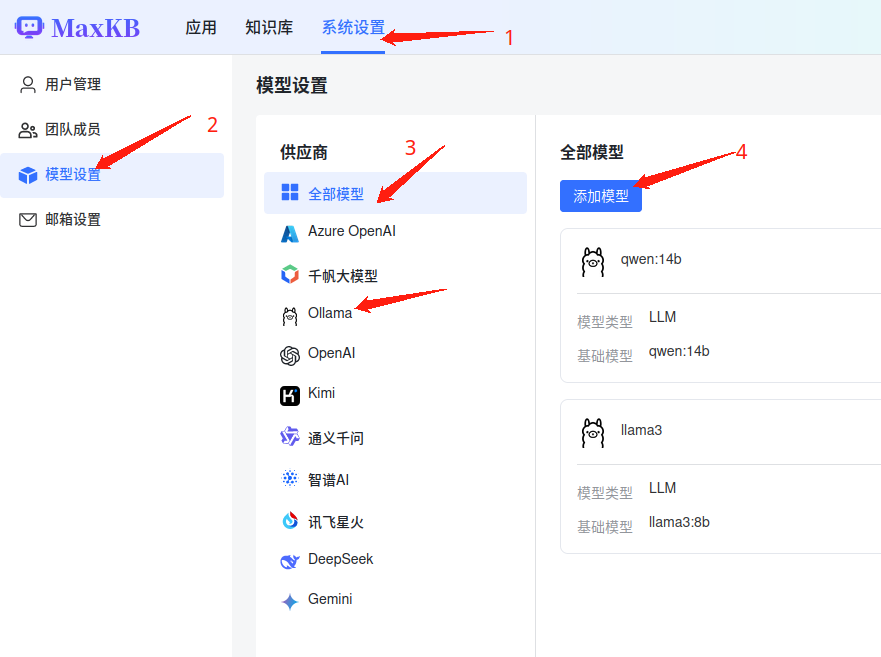Select 模型设置 in the sidebar
The image size is (881, 657).
coord(112,175)
